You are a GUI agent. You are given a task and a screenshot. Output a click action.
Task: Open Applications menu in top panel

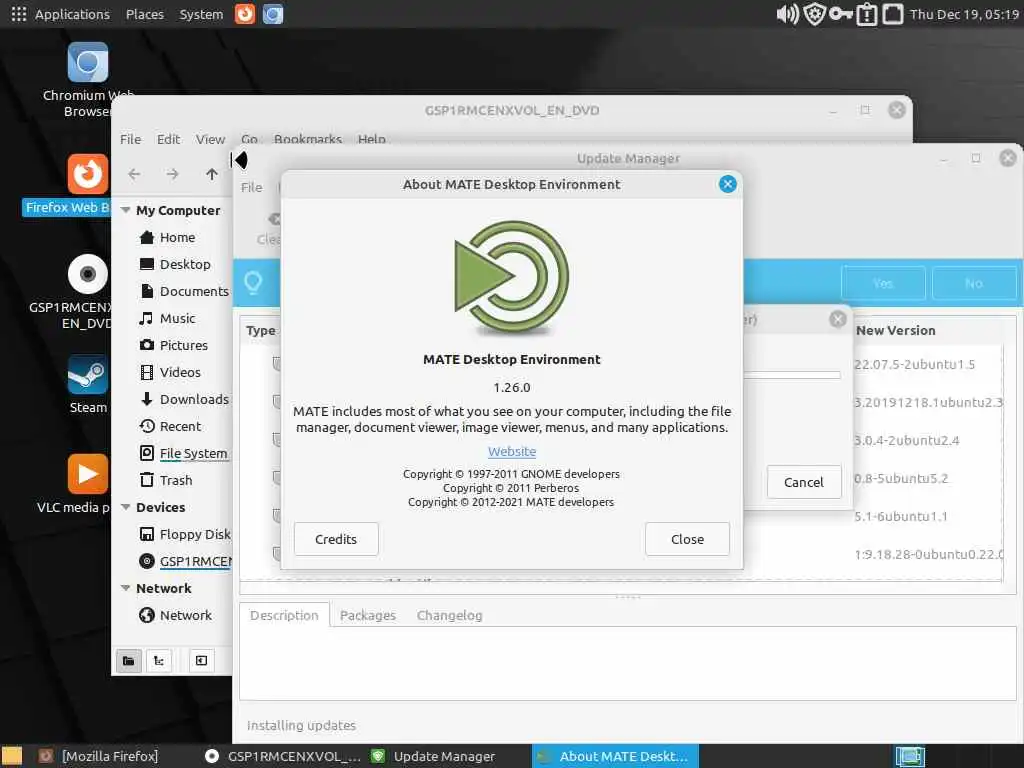pos(72,14)
